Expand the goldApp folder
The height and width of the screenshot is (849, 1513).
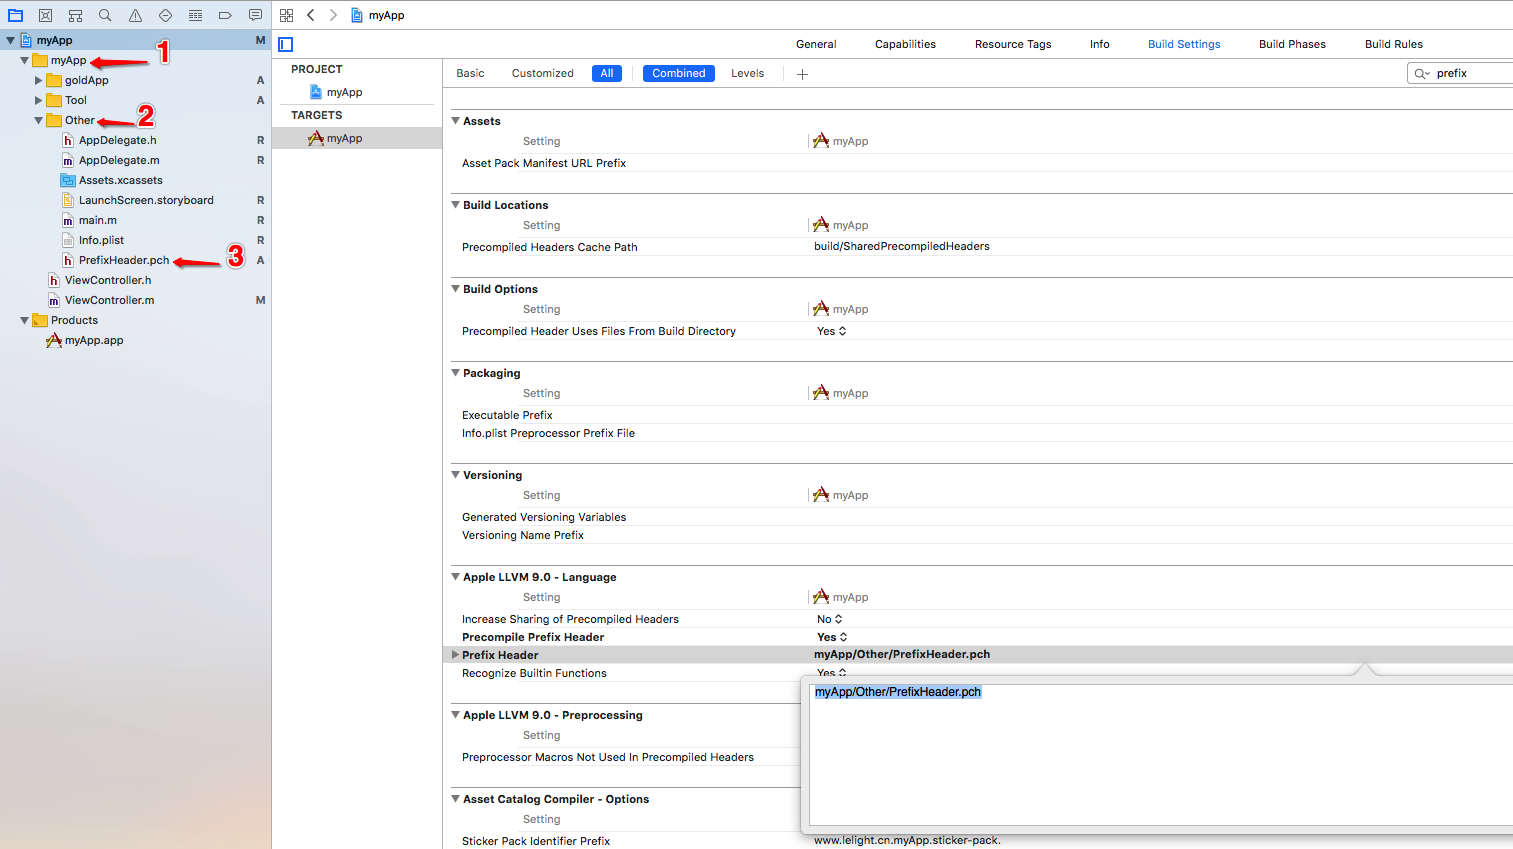[x=38, y=80]
